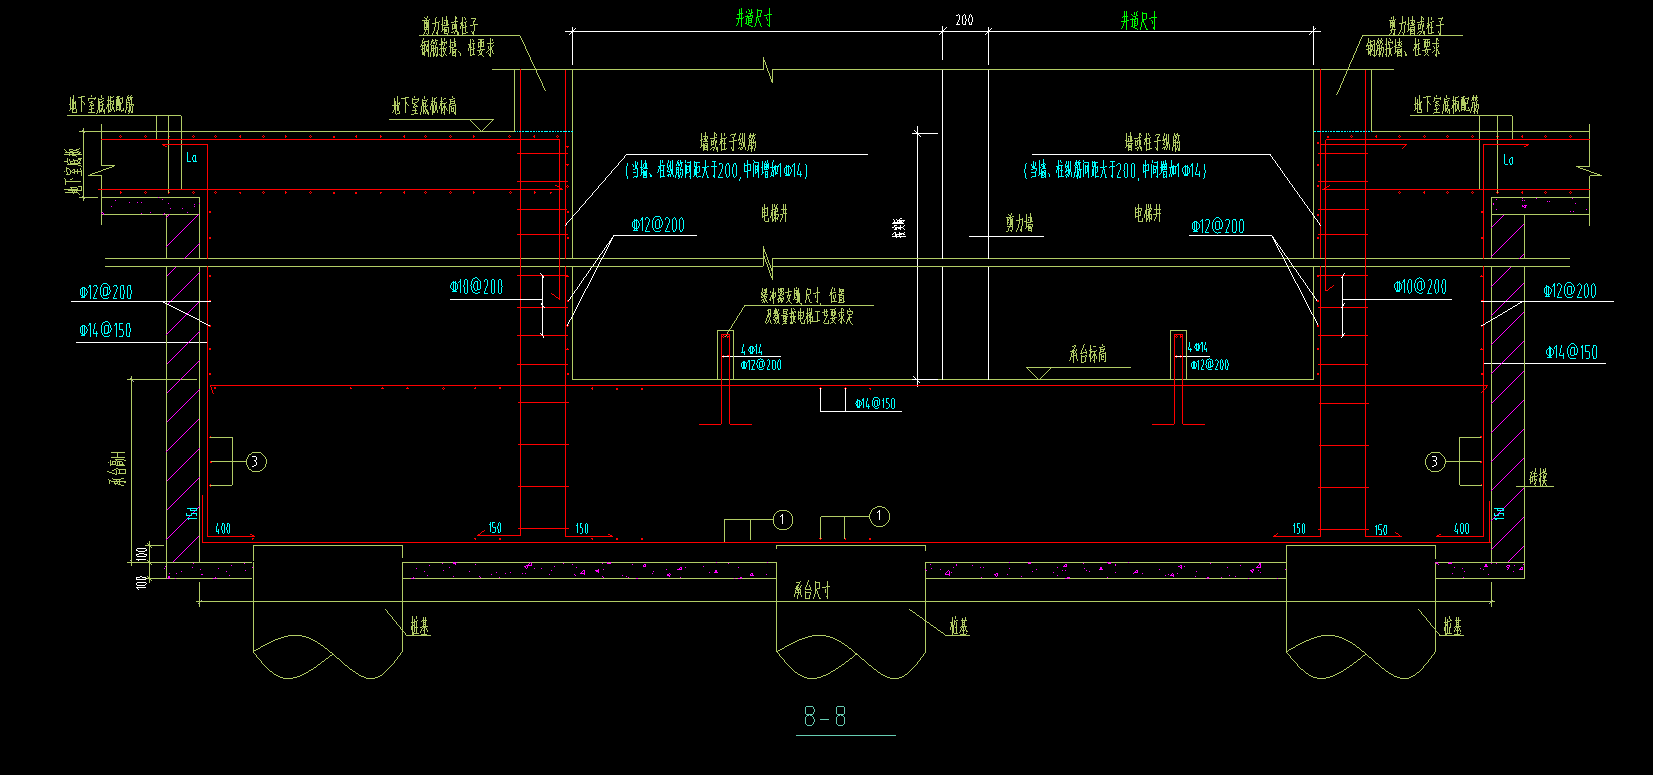Click the "承台标高" elevation label

(x=1088, y=354)
